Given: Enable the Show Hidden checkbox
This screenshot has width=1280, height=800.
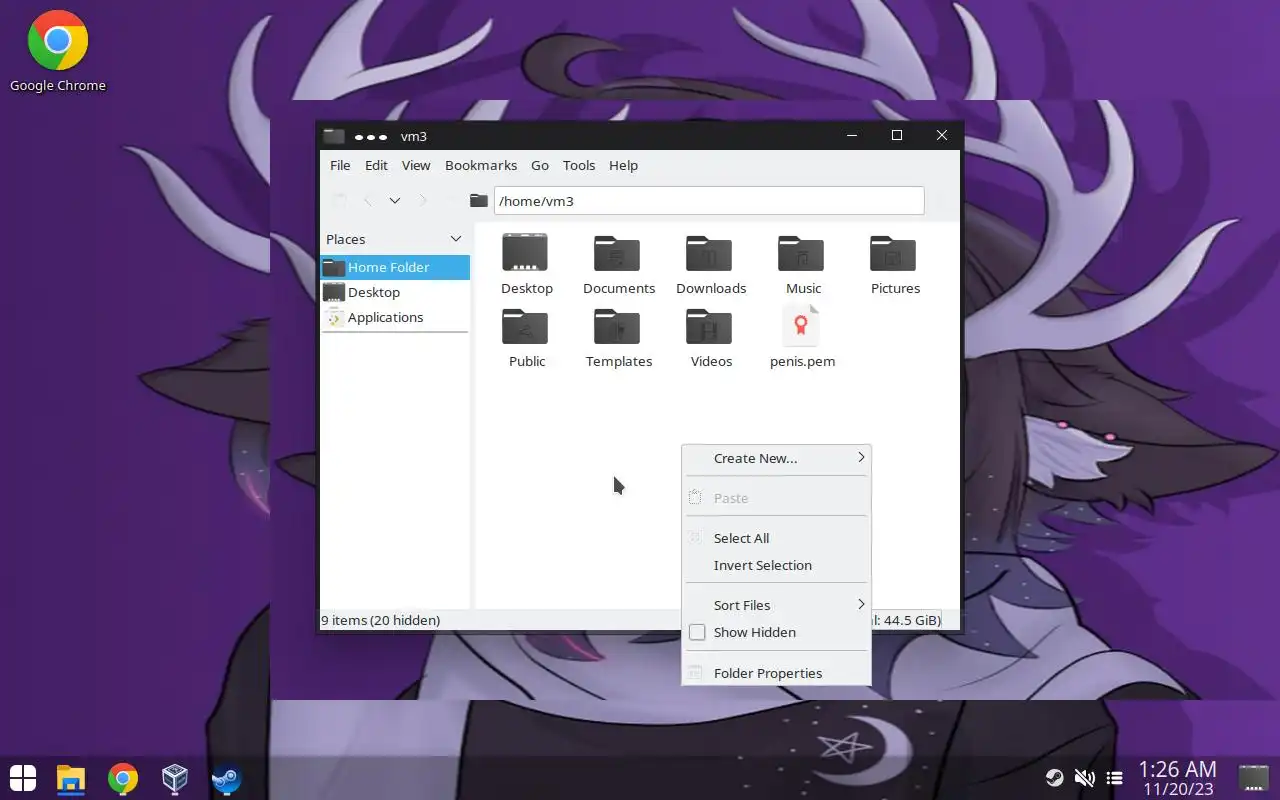Looking at the screenshot, I should pyautogui.click(x=697, y=632).
